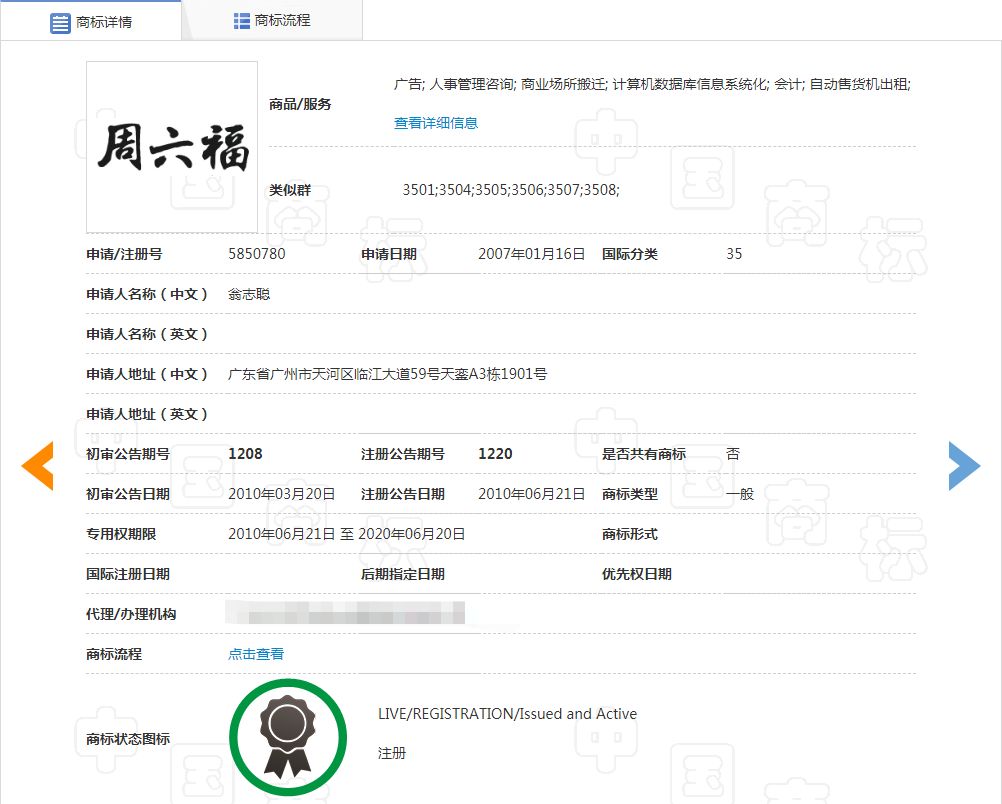The image size is (1002, 804).
Task: Select the exclusive right period date range
Action: (x=346, y=534)
